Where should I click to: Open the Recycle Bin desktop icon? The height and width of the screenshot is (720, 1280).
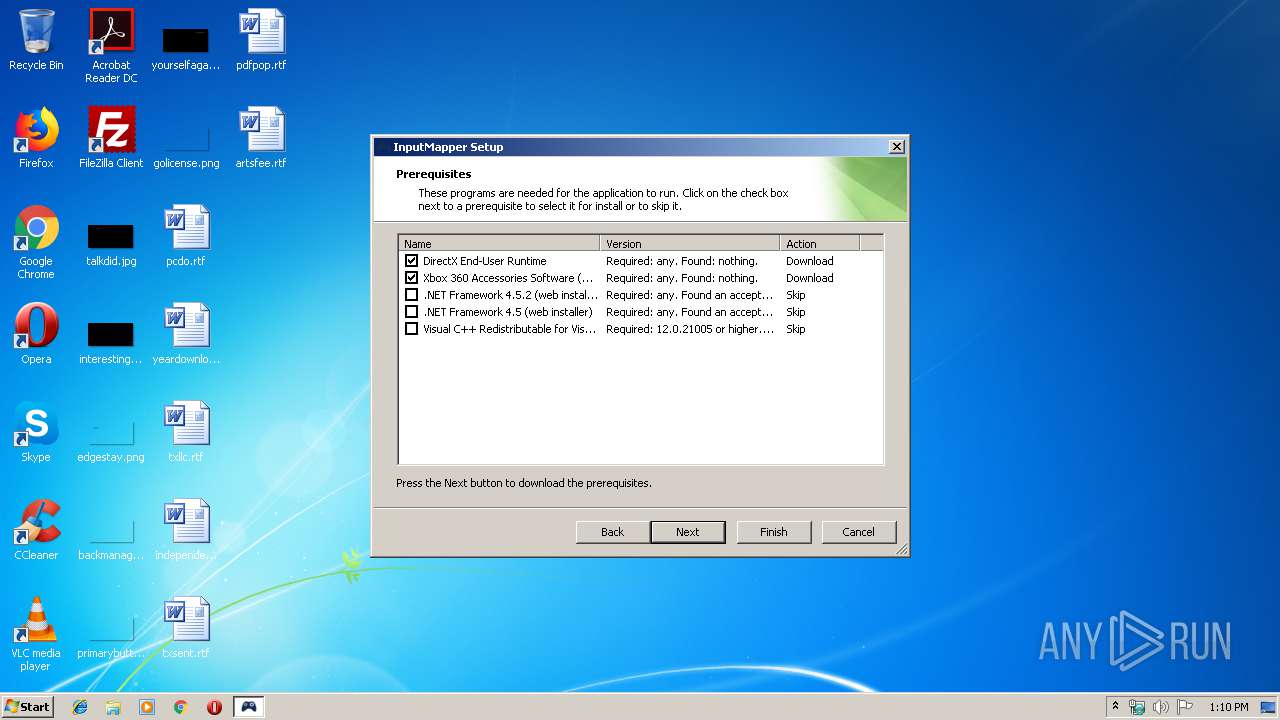click(36, 40)
